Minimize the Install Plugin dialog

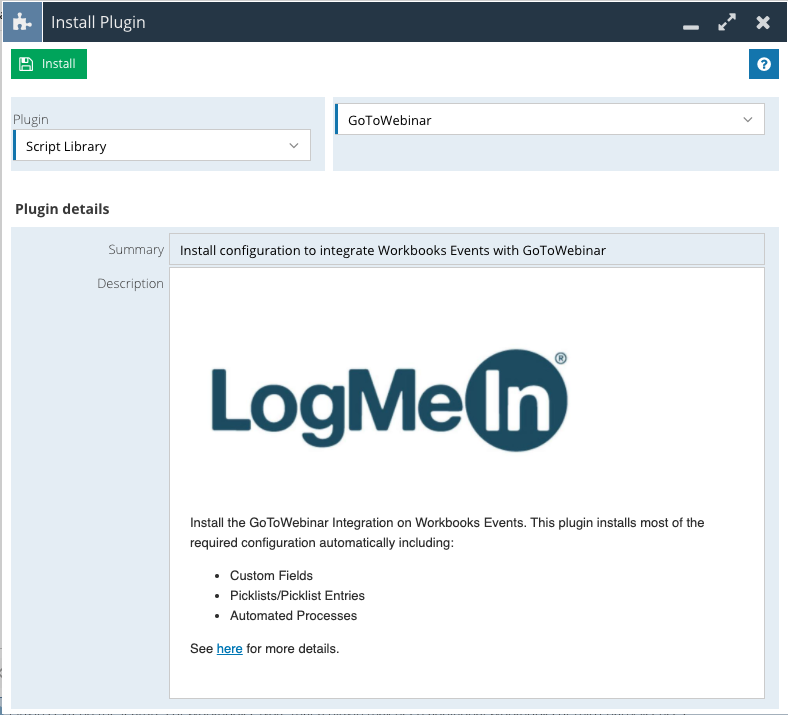coord(690,23)
